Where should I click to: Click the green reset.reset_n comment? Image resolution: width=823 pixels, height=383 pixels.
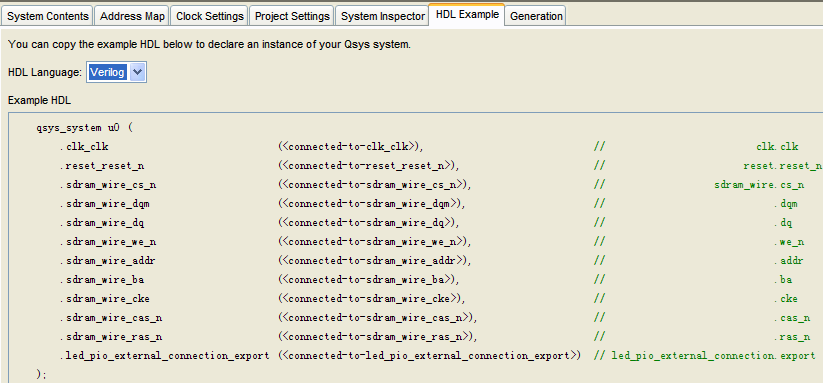coord(783,166)
